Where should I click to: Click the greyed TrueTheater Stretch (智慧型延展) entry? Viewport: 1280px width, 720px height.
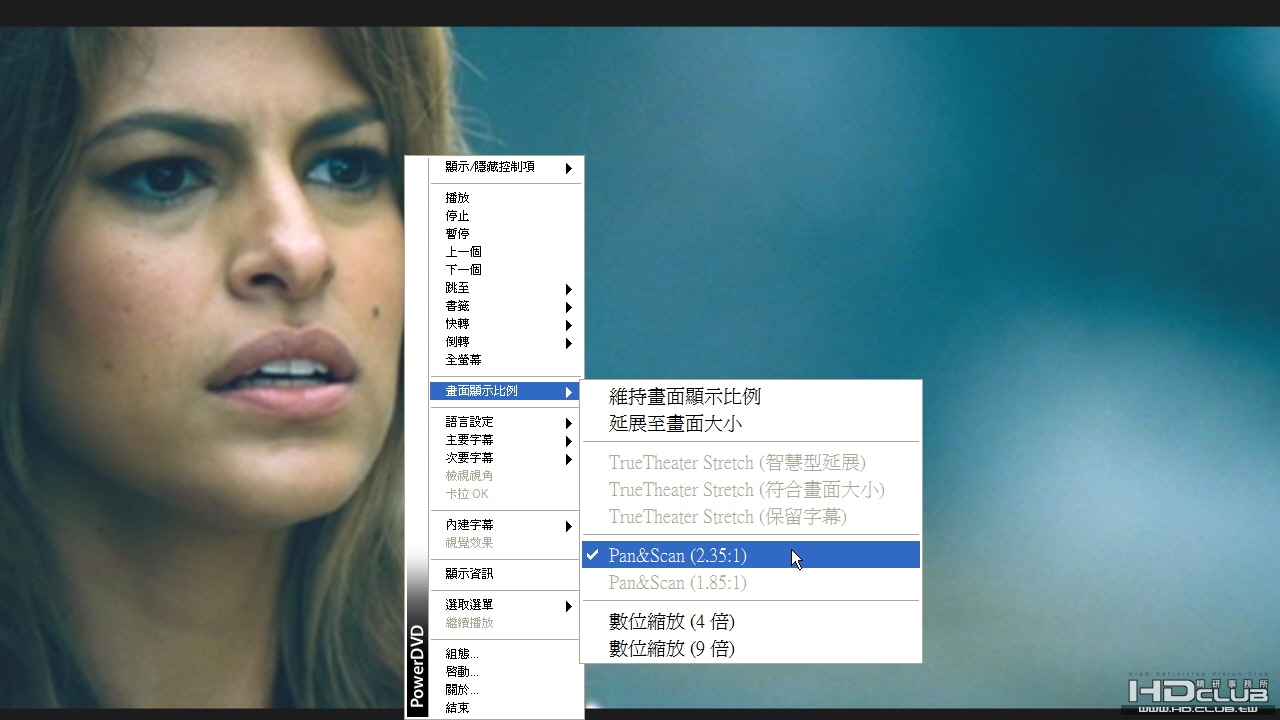point(750,462)
